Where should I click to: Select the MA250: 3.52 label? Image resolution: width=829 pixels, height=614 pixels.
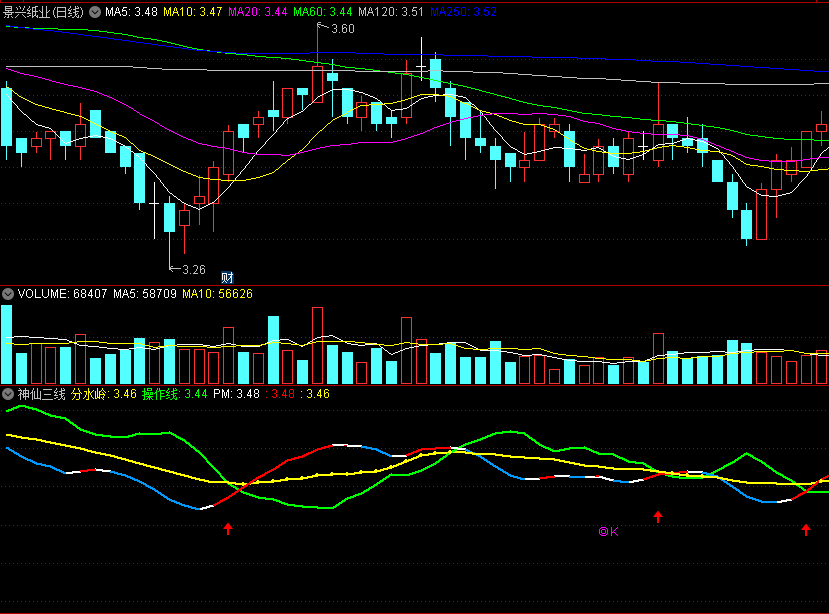pos(463,12)
